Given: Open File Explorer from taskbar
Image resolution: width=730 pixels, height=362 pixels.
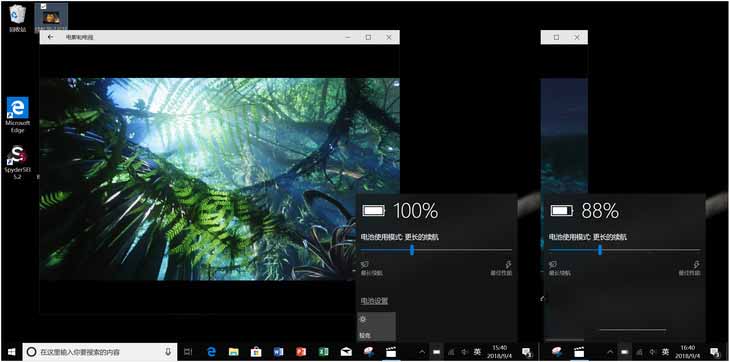Looking at the screenshot, I should [x=234, y=352].
